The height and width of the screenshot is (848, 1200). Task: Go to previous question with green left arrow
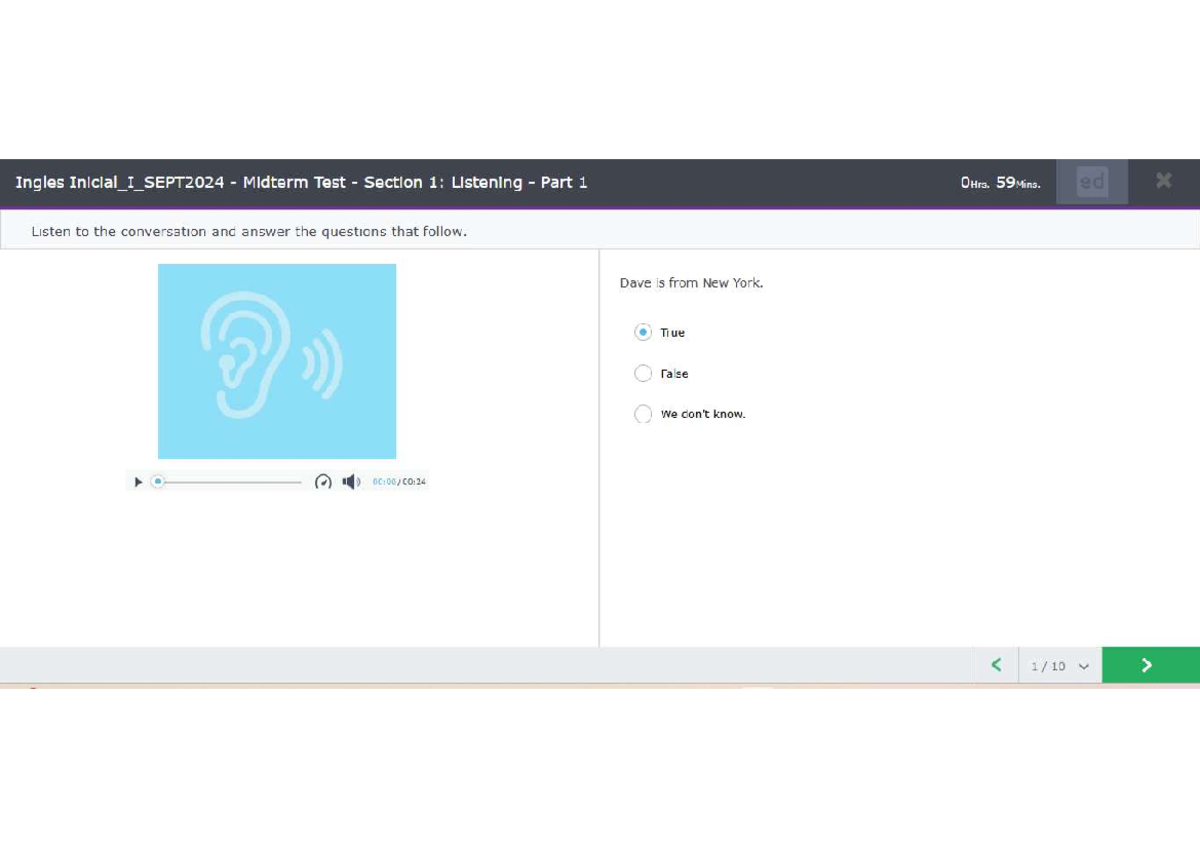pyautogui.click(x=996, y=665)
